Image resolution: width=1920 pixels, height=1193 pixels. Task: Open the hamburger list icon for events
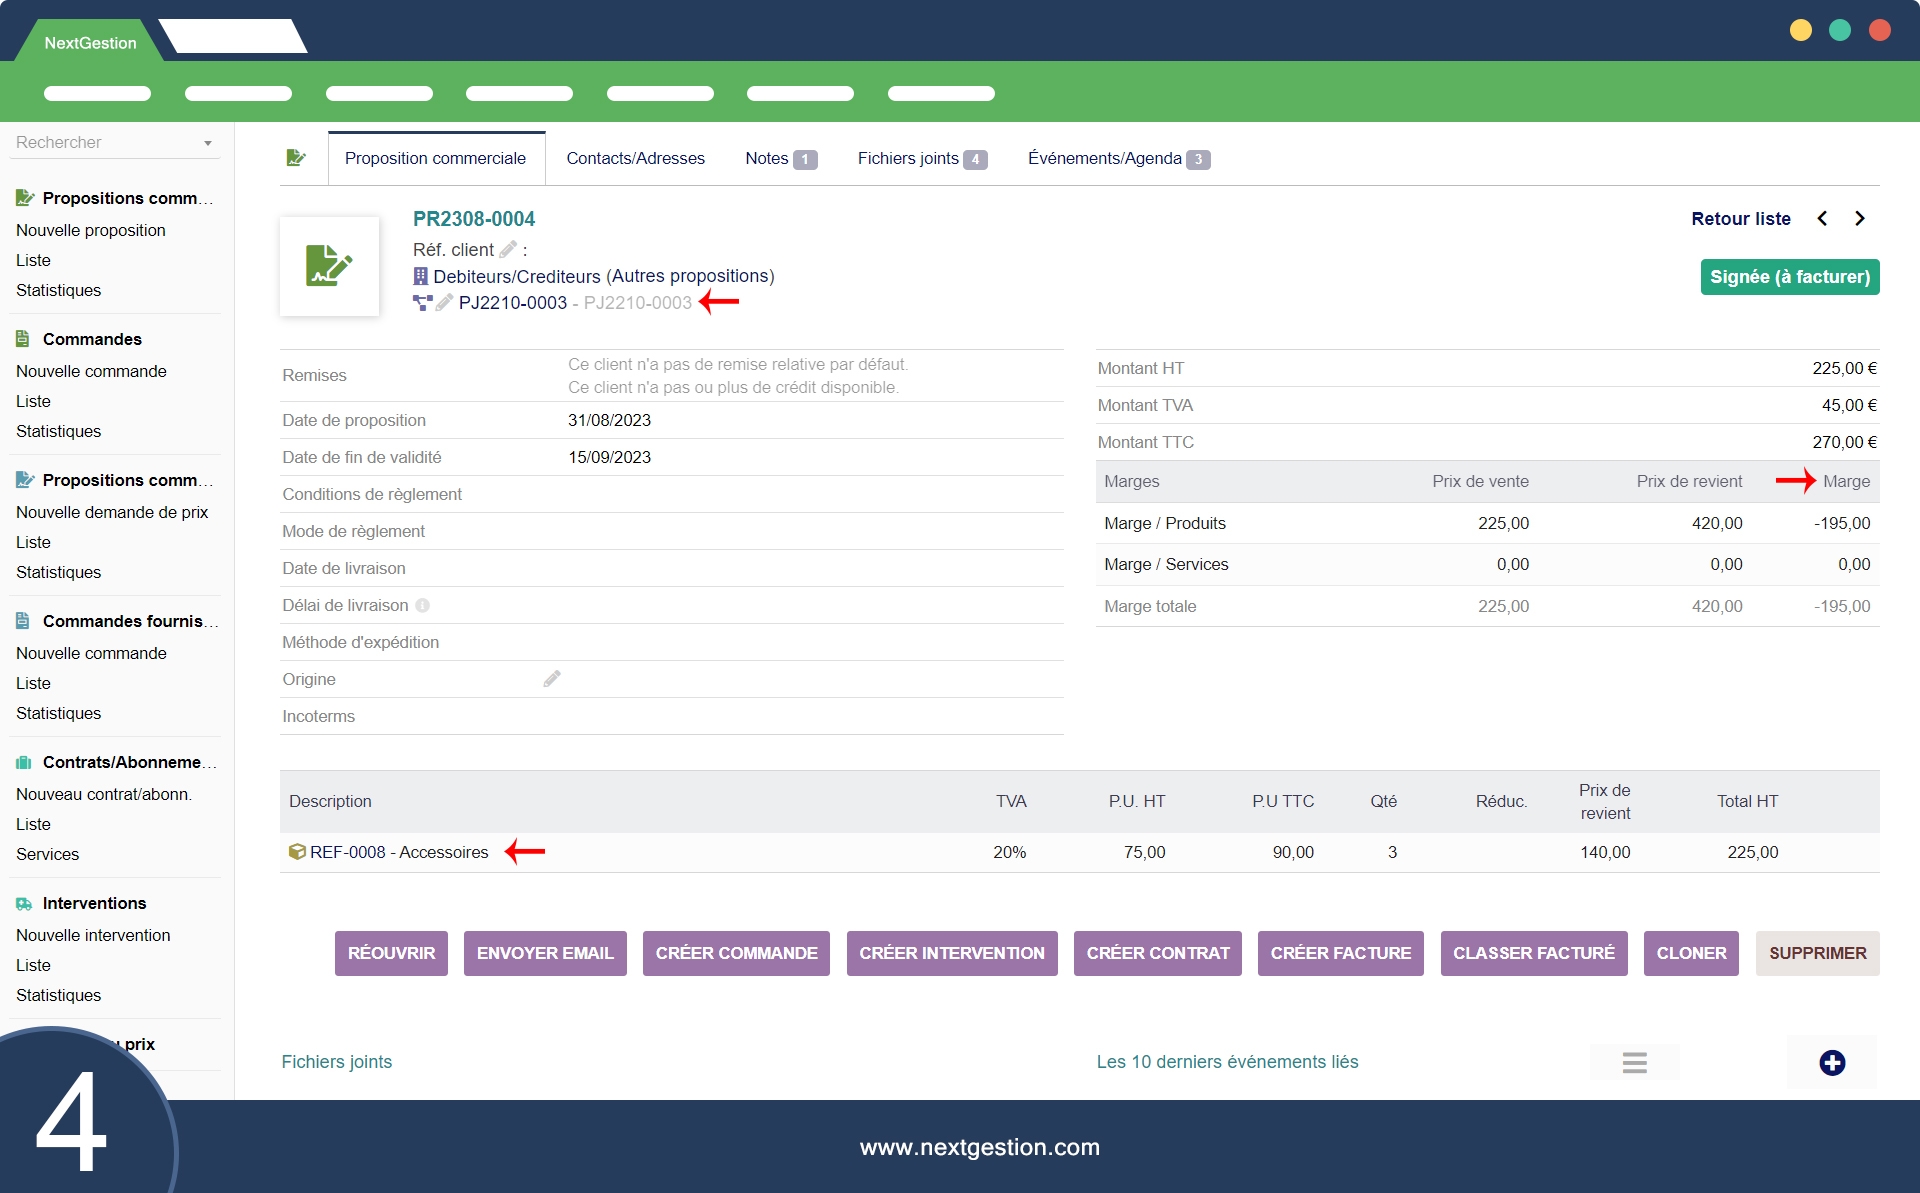pos(1634,1062)
